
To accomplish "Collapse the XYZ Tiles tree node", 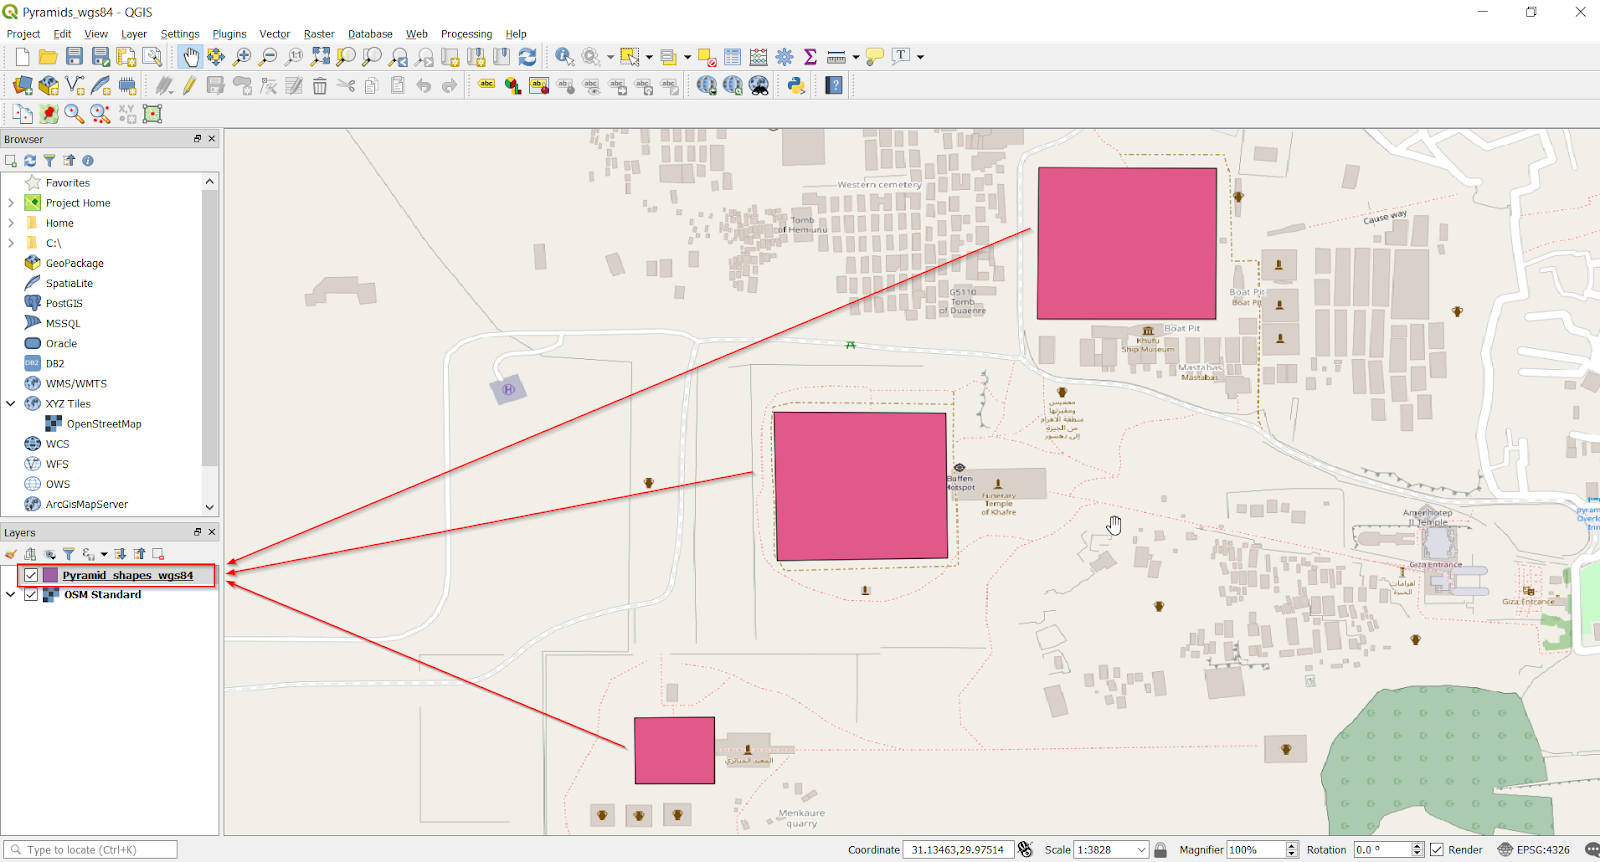I will point(11,404).
